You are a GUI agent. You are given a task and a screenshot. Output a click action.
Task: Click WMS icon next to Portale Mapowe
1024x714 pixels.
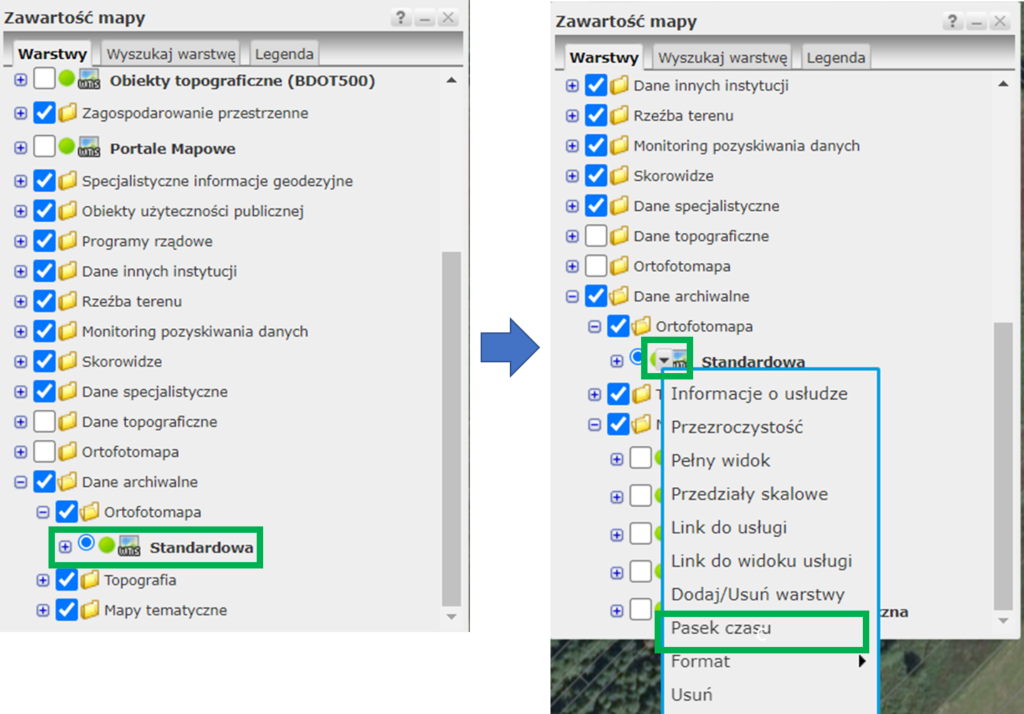coord(89,148)
